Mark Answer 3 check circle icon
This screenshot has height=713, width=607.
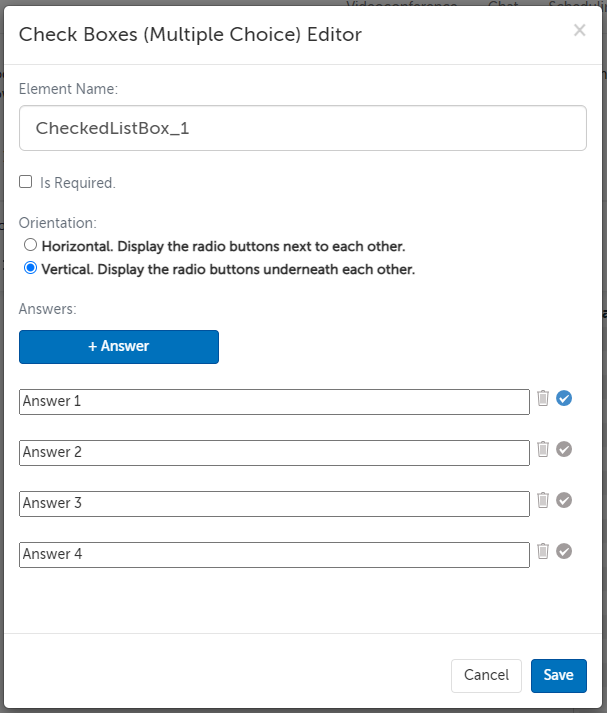coord(564,500)
